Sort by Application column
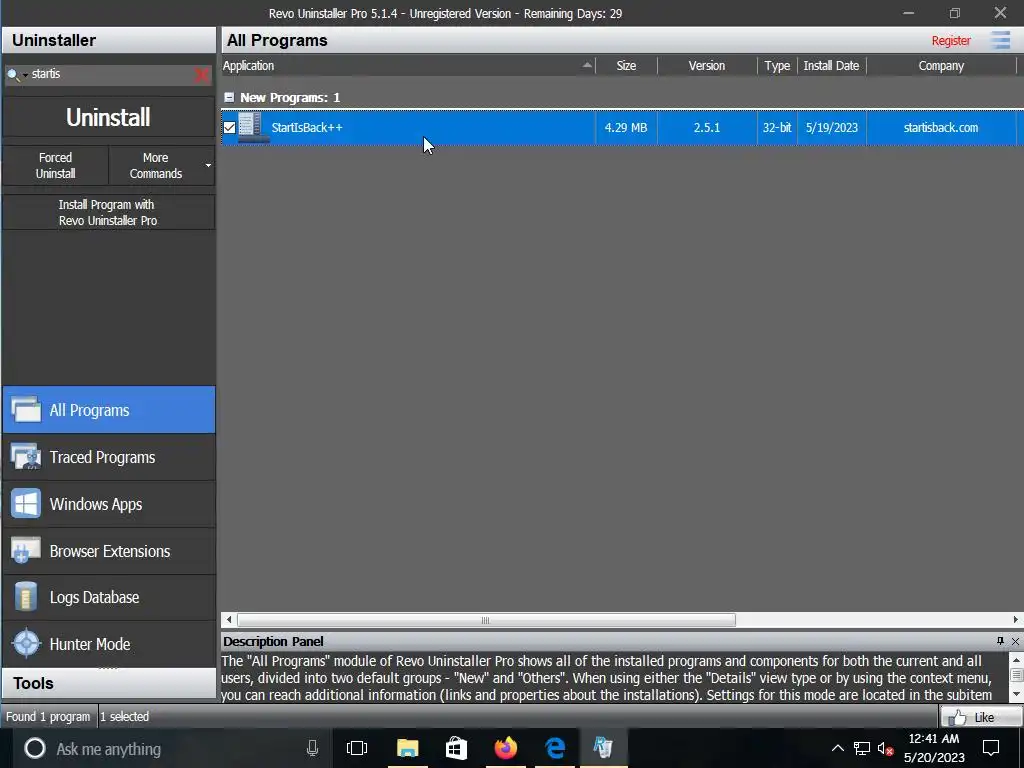Screen dimensions: 1024x768 [408, 66]
